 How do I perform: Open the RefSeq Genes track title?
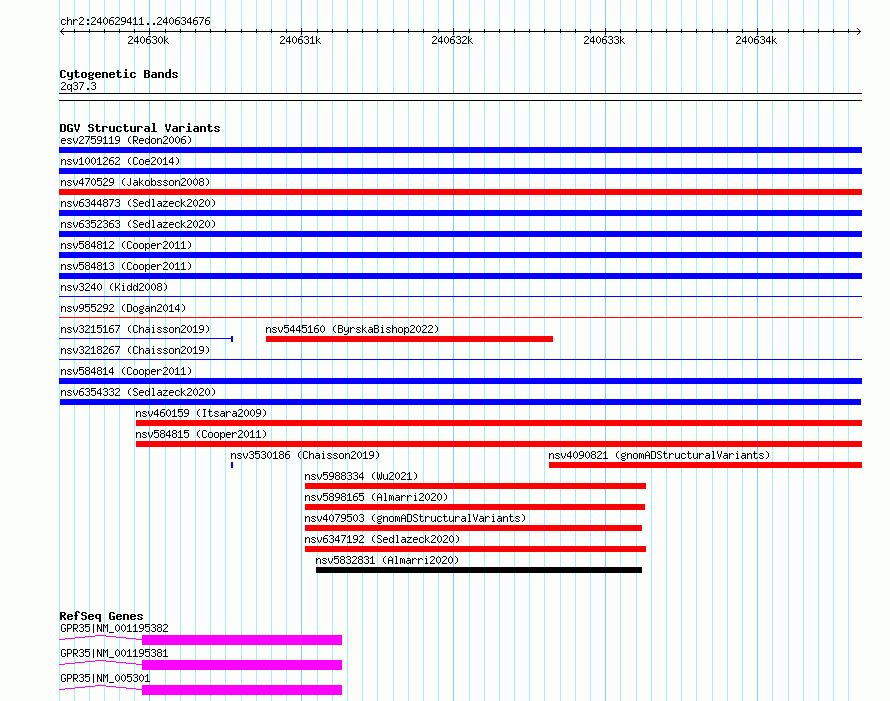(x=101, y=616)
